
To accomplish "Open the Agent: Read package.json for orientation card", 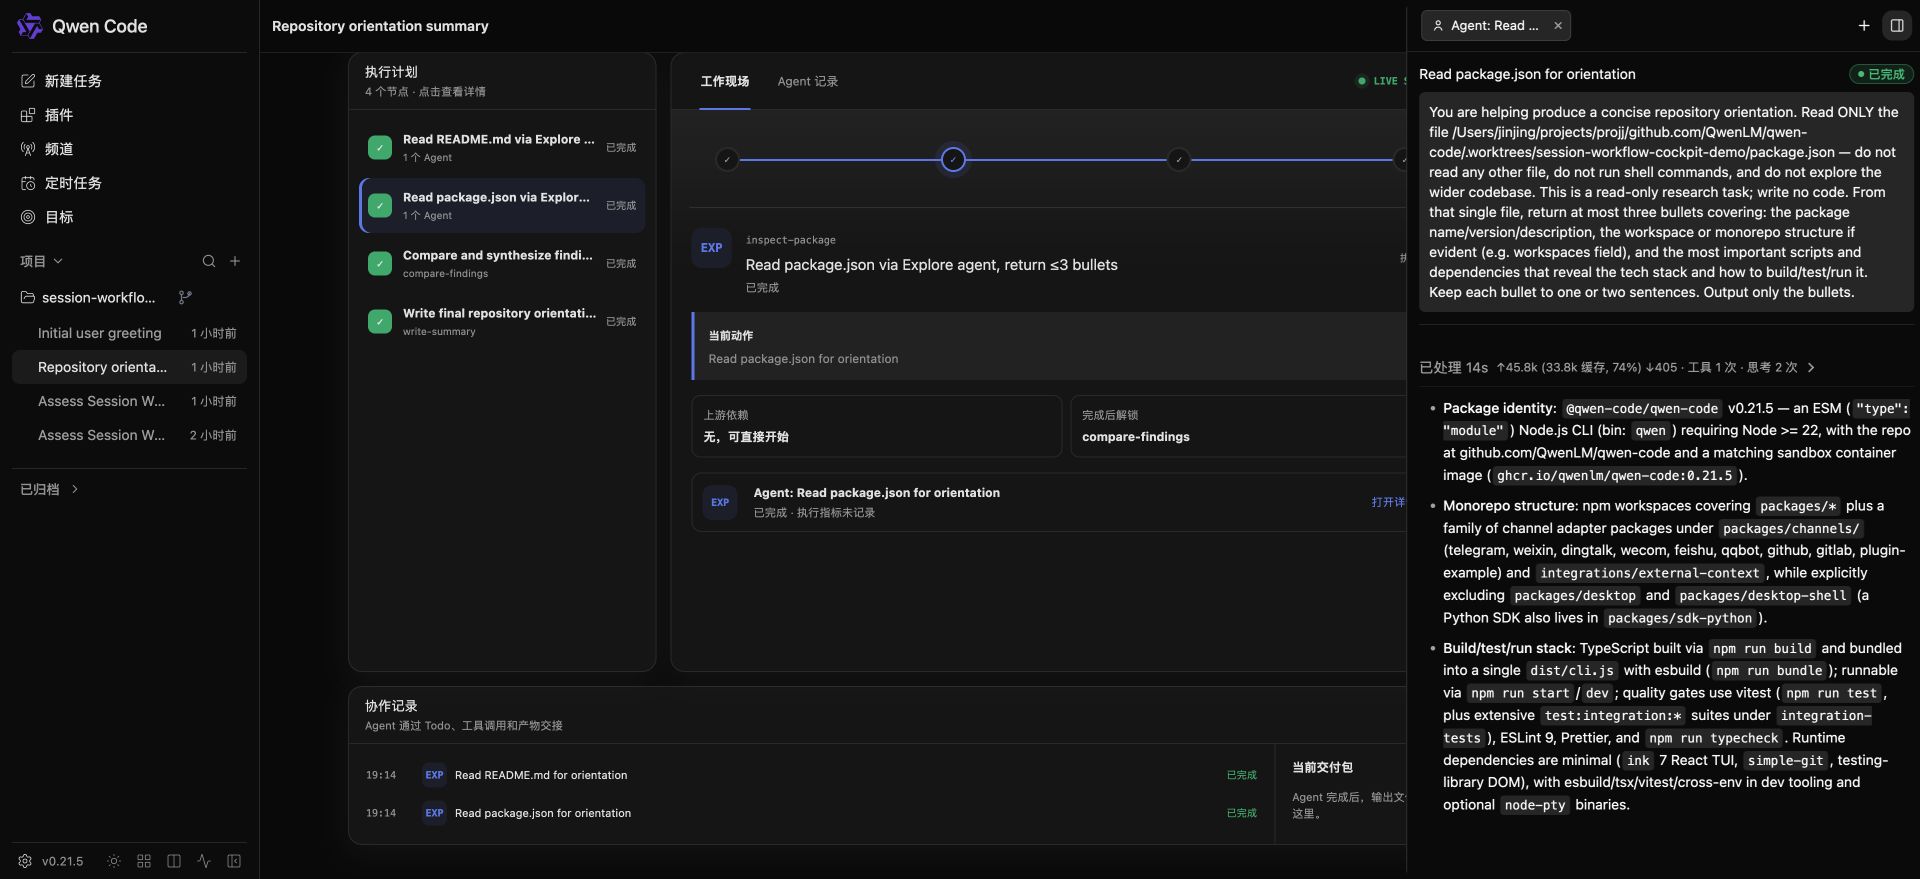I will (1049, 502).
